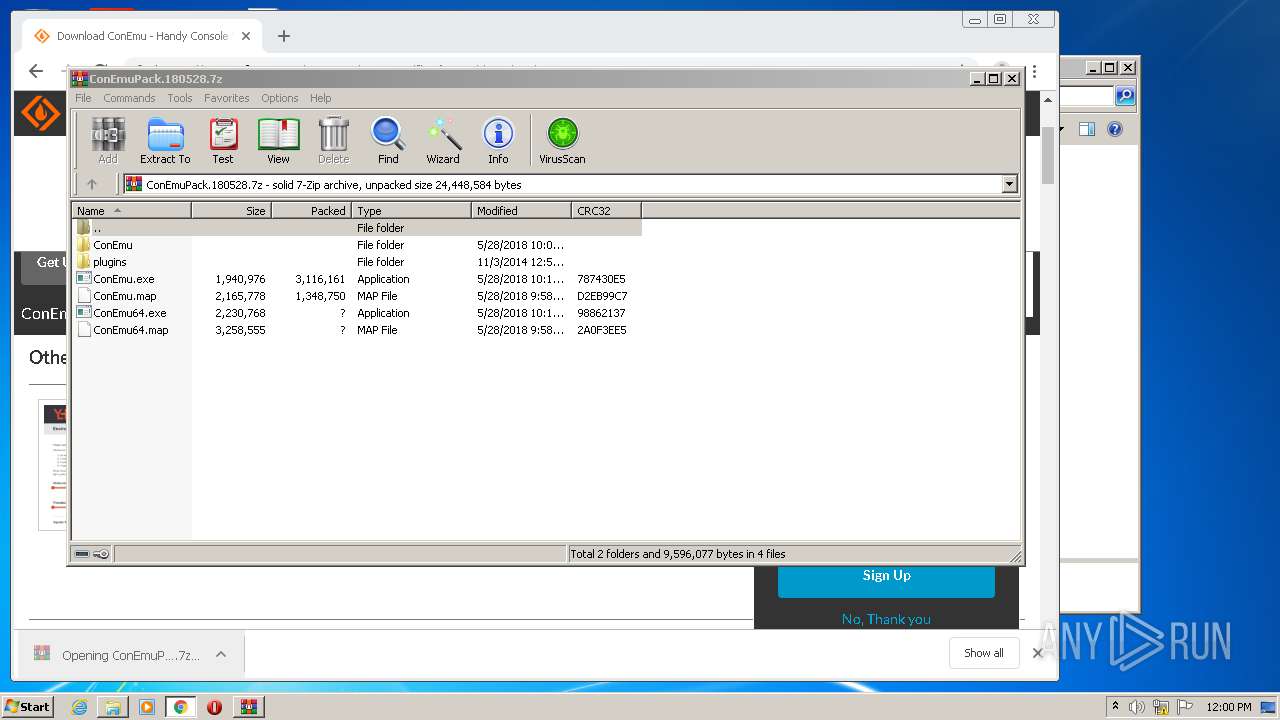The height and width of the screenshot is (720, 1280).
Task: Open the File menu
Action: [83, 98]
